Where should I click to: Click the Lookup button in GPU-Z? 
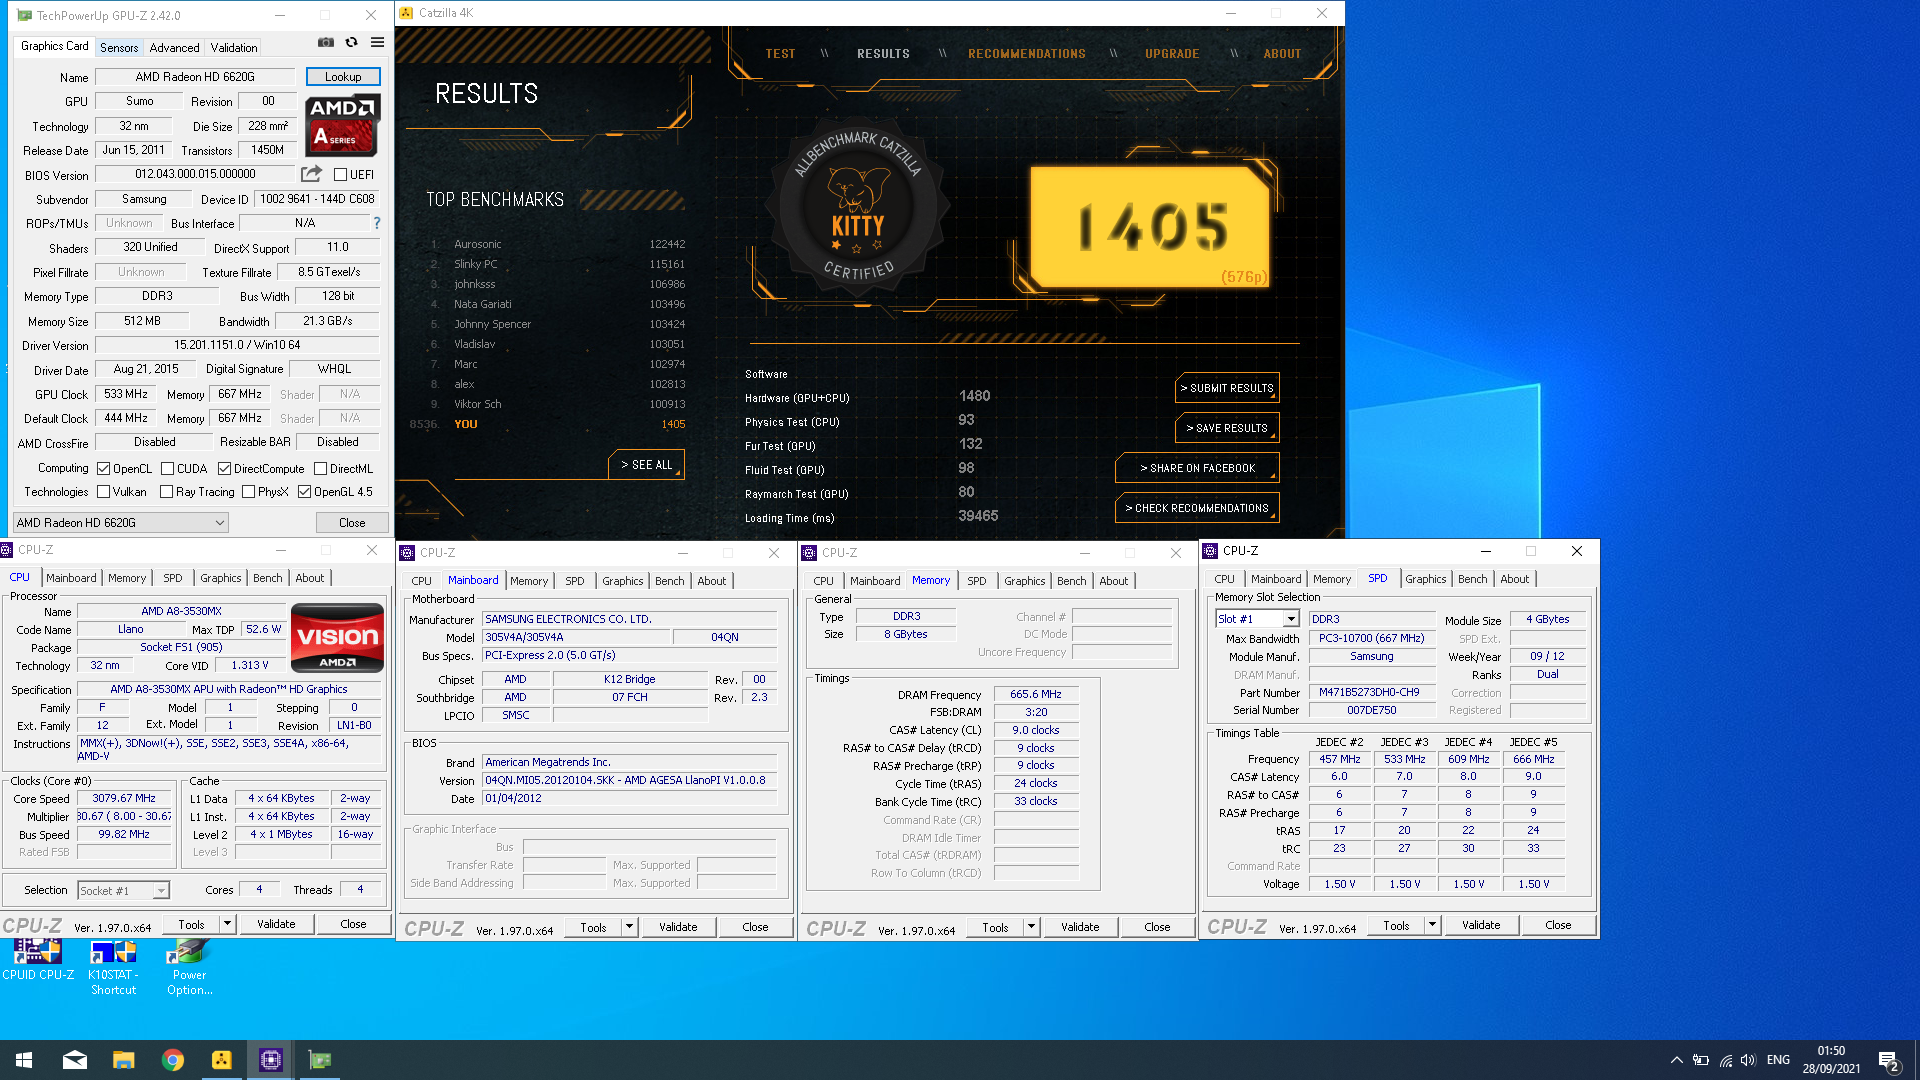343,77
